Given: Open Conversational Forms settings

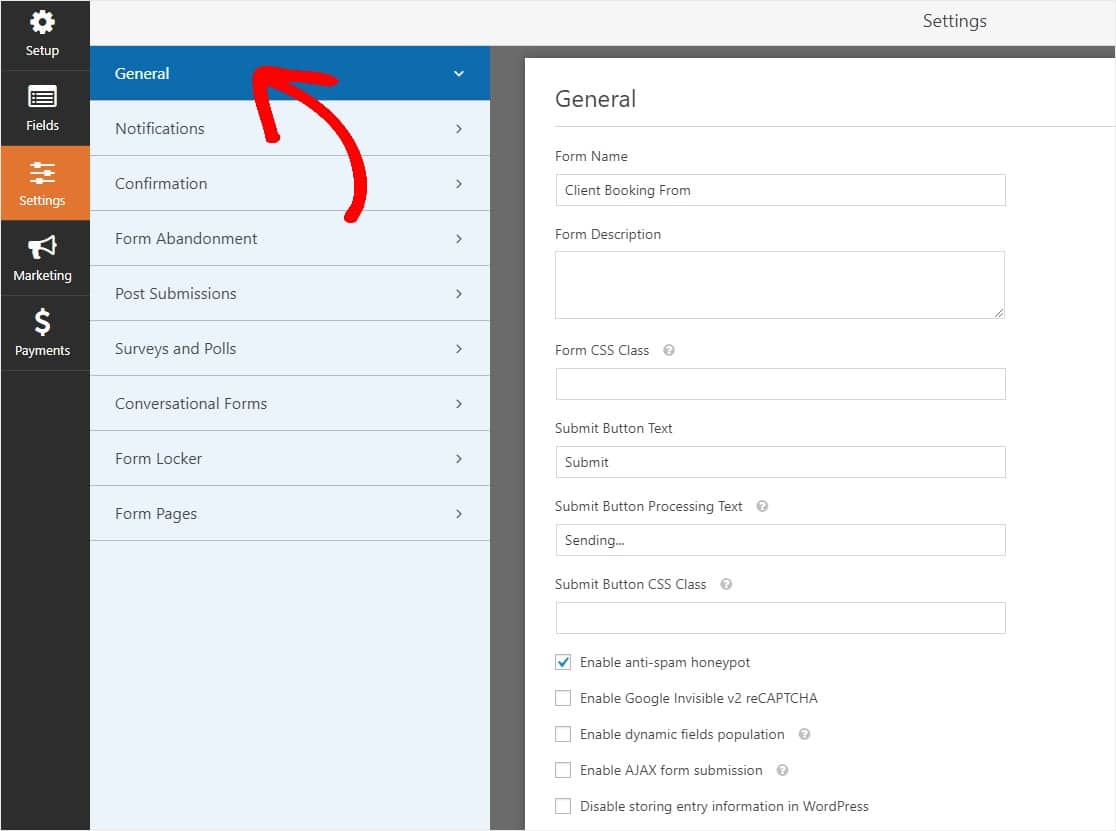Looking at the screenshot, I should point(290,403).
